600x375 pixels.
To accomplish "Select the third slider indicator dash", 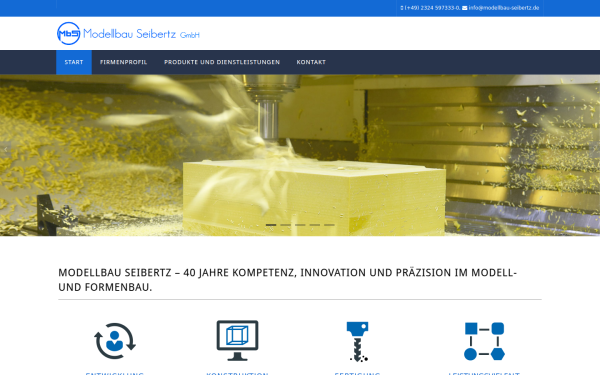I will [x=300, y=225].
